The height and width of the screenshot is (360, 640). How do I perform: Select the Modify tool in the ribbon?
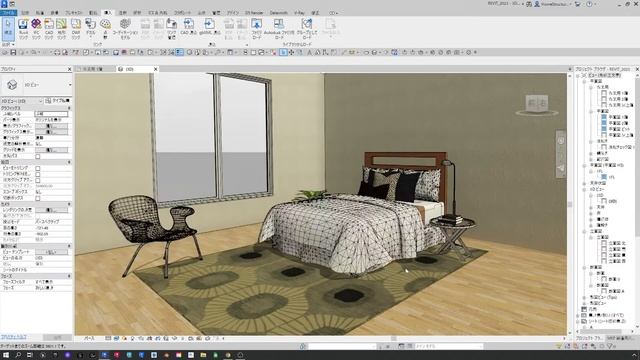(x=8, y=28)
